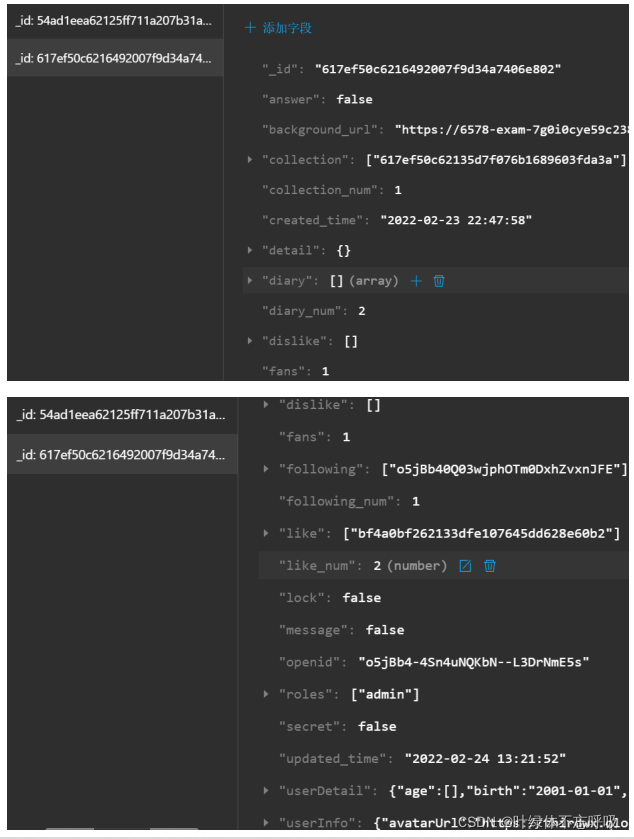The image size is (634, 839).
Task: Delete the diary field with trash icon
Action: point(439,281)
